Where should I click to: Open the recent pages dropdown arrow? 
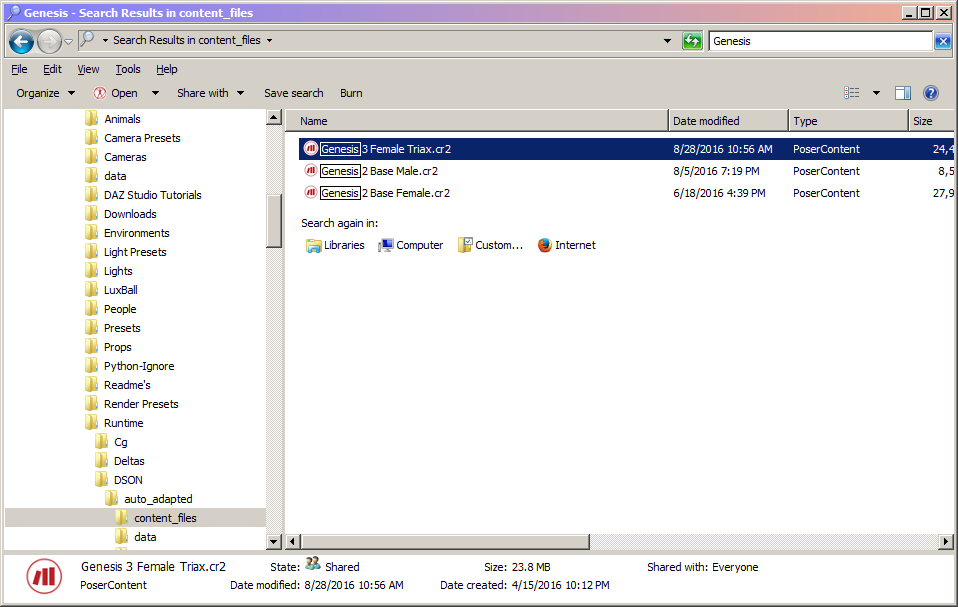pos(68,42)
